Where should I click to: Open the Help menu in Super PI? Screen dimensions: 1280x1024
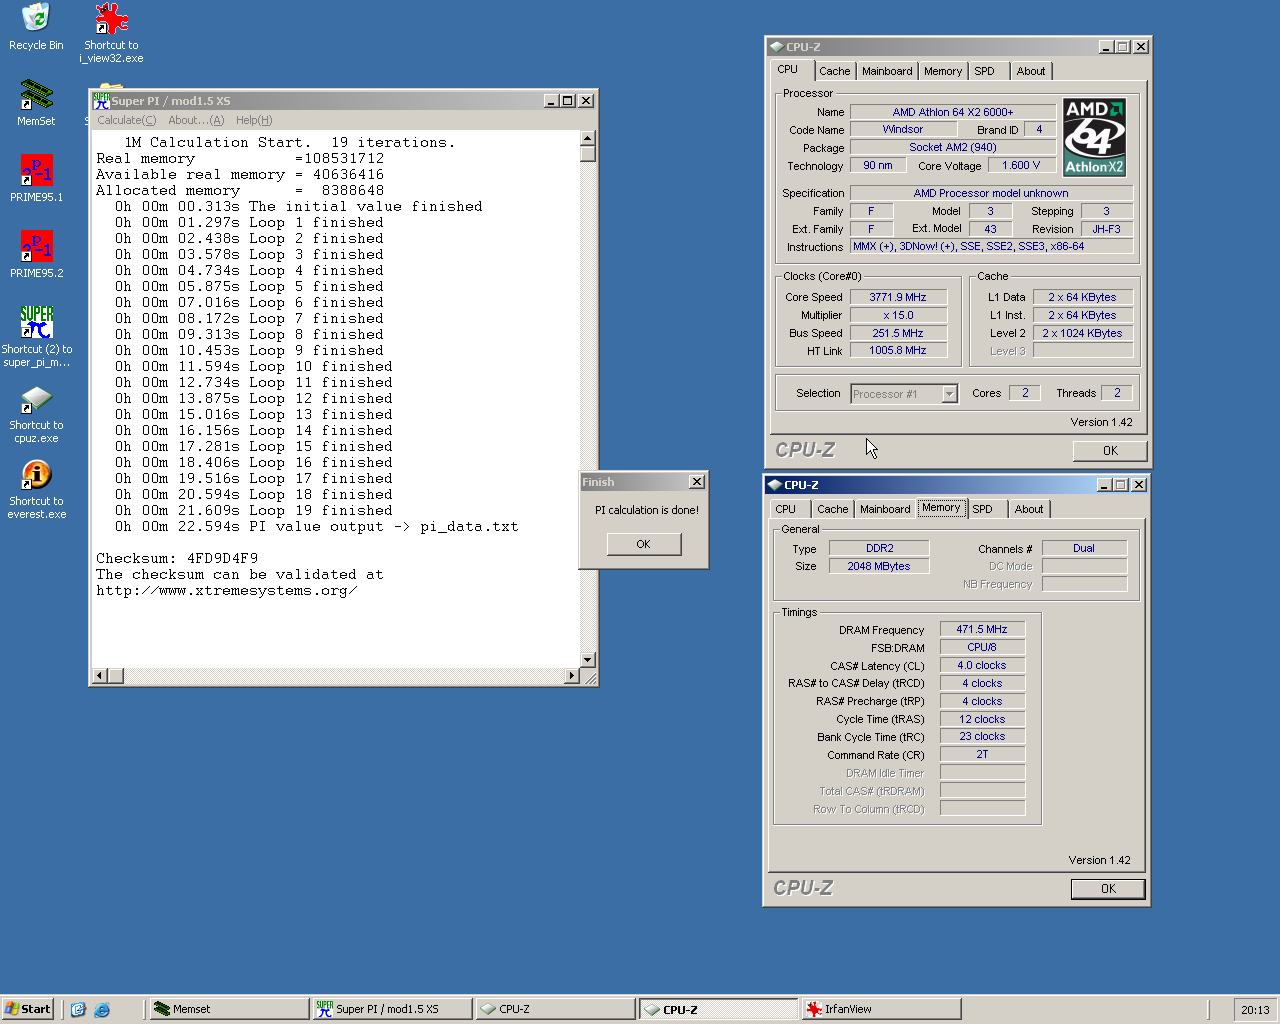click(254, 120)
